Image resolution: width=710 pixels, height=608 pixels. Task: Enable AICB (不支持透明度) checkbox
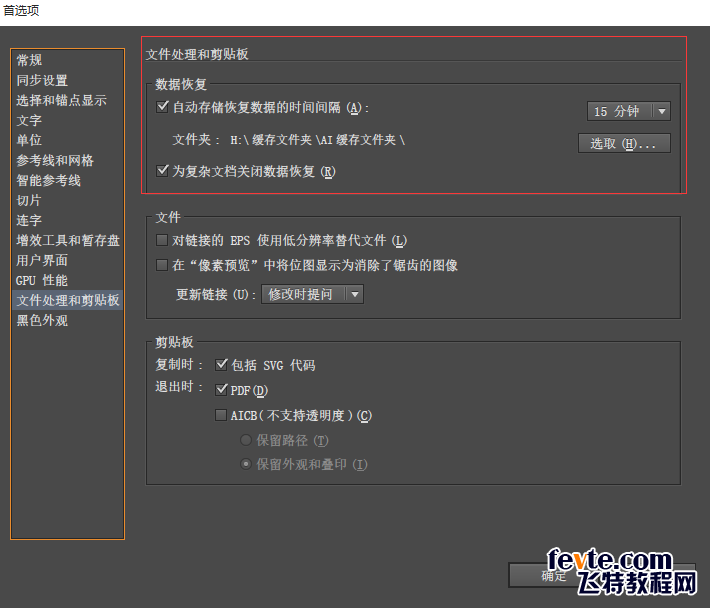[x=221, y=415]
